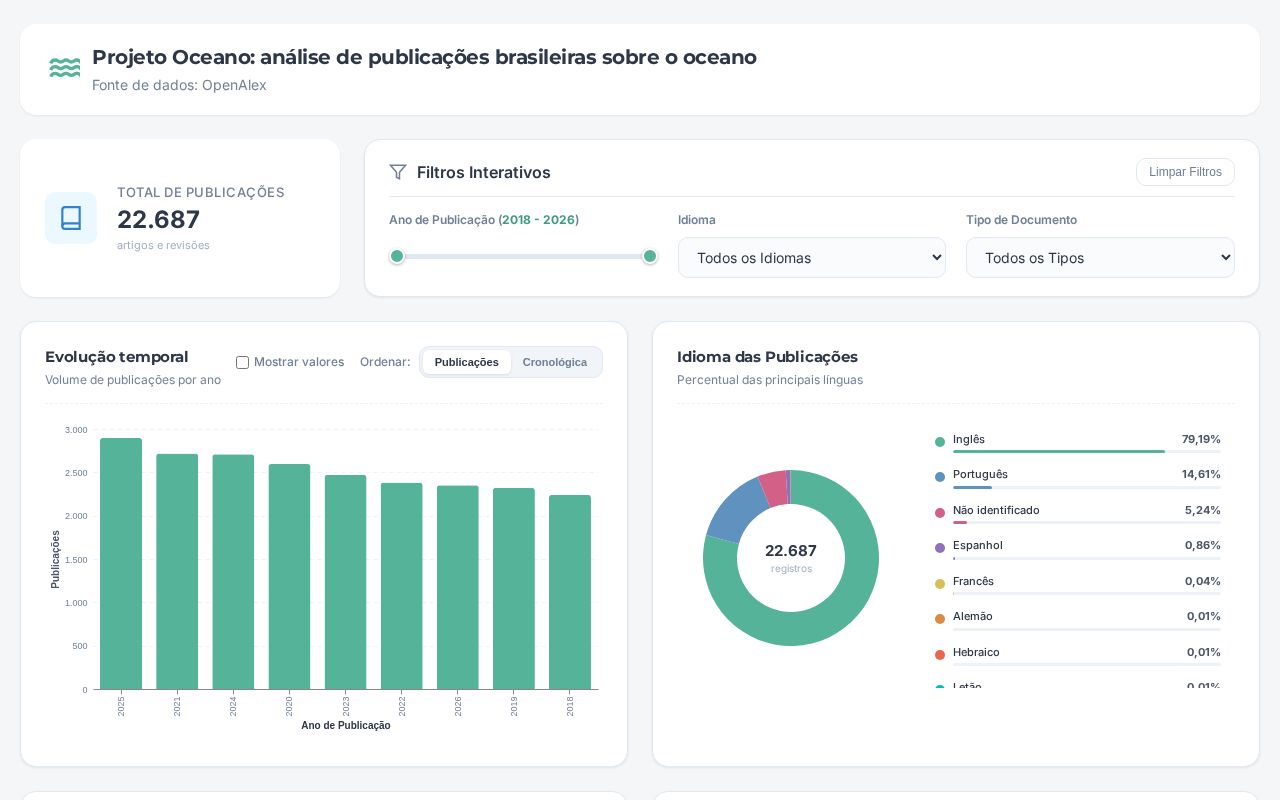The height and width of the screenshot is (800, 1280).
Task: Click the 2022 bar in the chart
Action: click(x=401, y=586)
